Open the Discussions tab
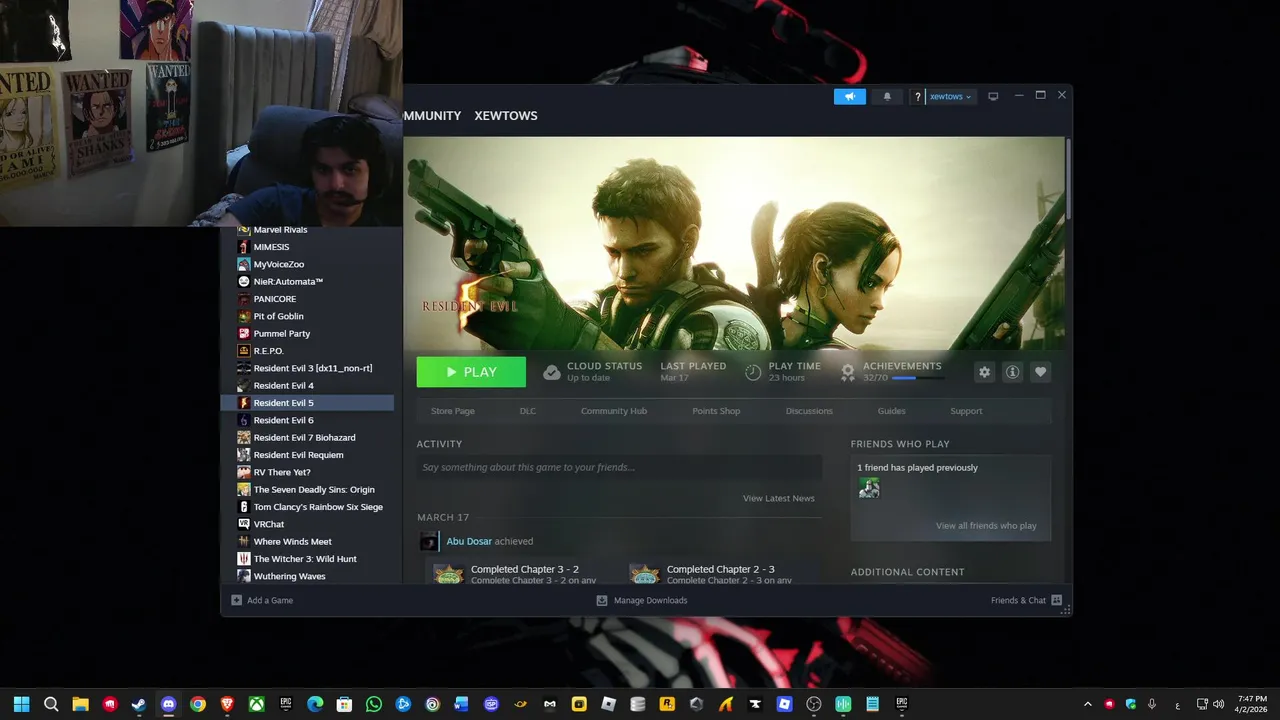 pyautogui.click(x=809, y=411)
